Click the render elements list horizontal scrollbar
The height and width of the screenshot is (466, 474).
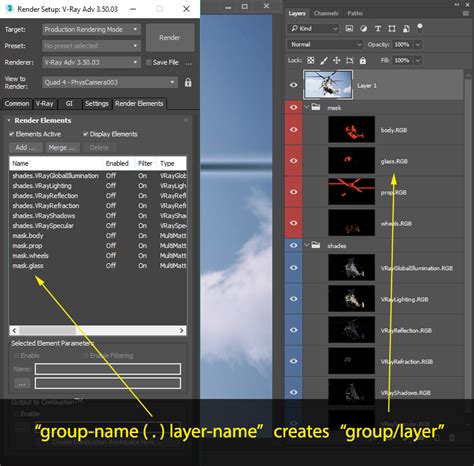98,330
